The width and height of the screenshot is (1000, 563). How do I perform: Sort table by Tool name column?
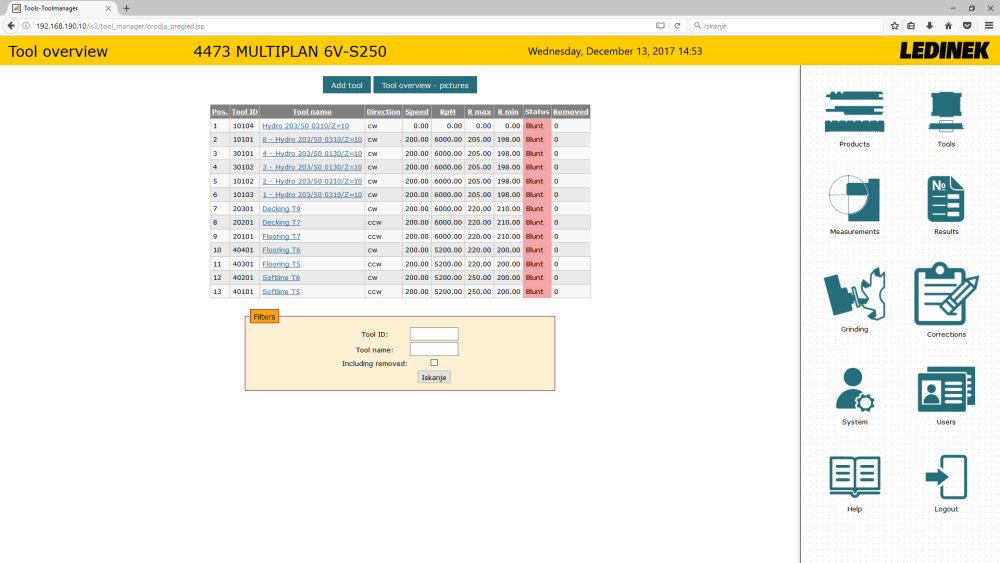[x=312, y=112]
